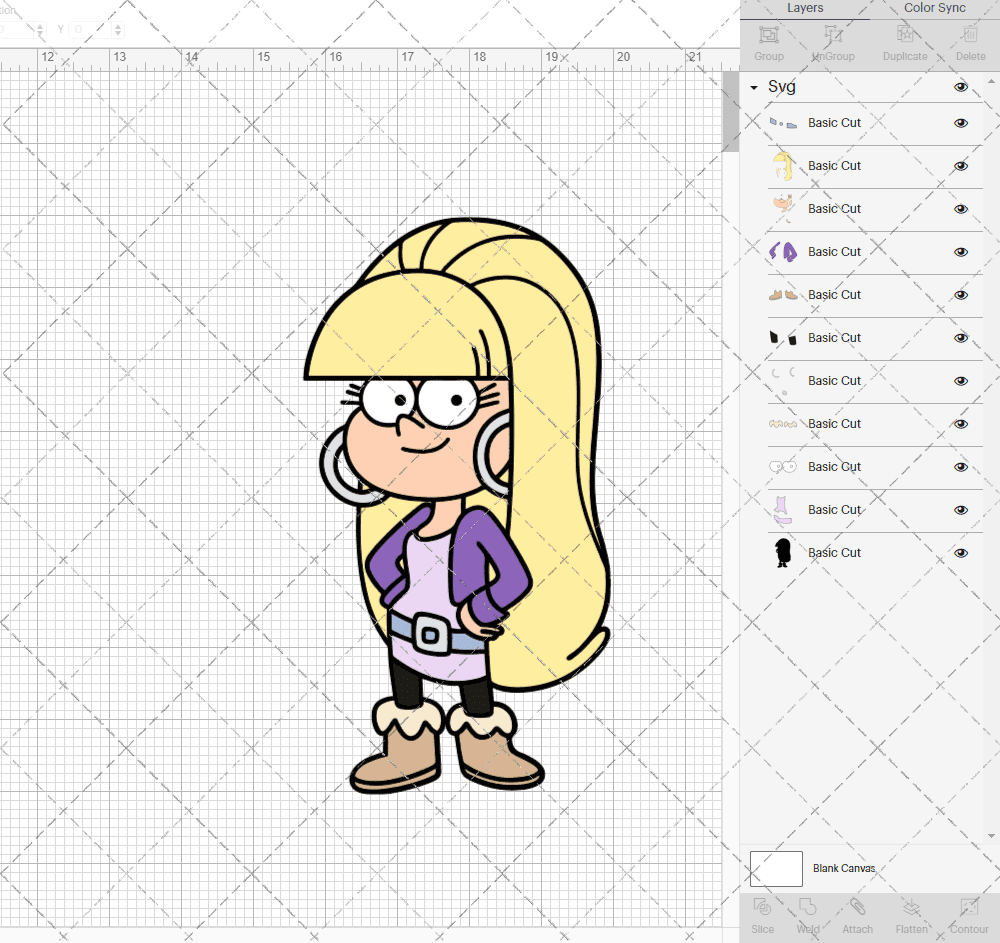Toggle visibility of the black silhouette layer
Image resolution: width=1000 pixels, height=943 pixels.
(961, 553)
